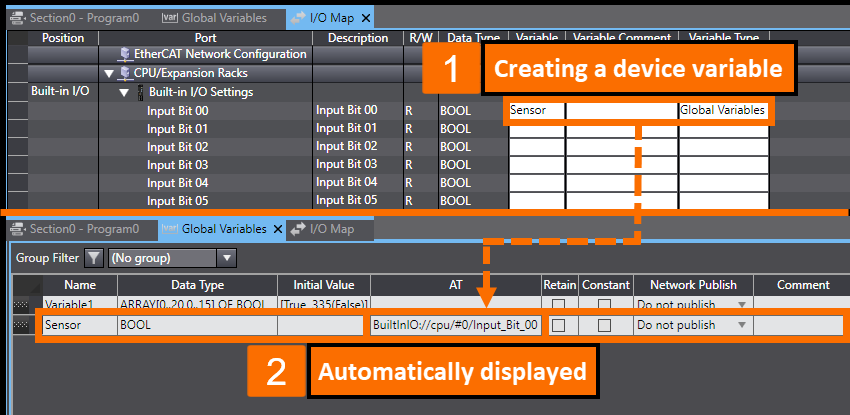Select the Input Bit 04 port row
This screenshot has height=415, width=850.
177,183
